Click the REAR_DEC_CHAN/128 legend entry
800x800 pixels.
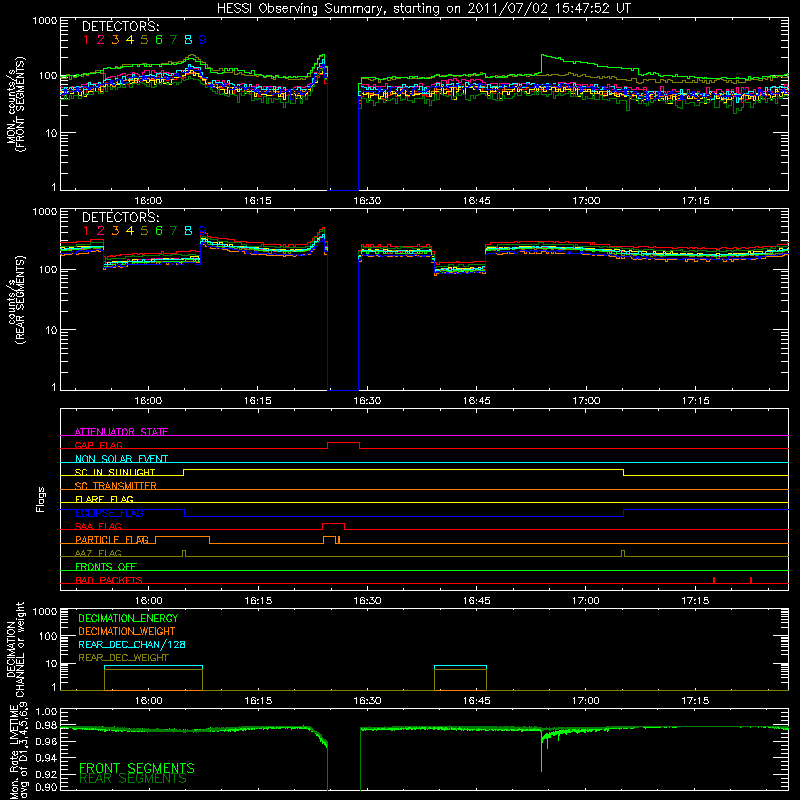coord(132,644)
